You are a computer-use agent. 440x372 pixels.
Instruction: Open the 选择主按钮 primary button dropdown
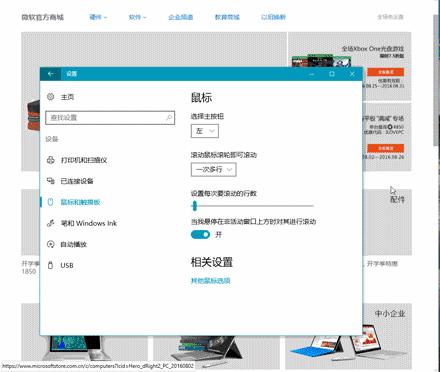(205, 131)
